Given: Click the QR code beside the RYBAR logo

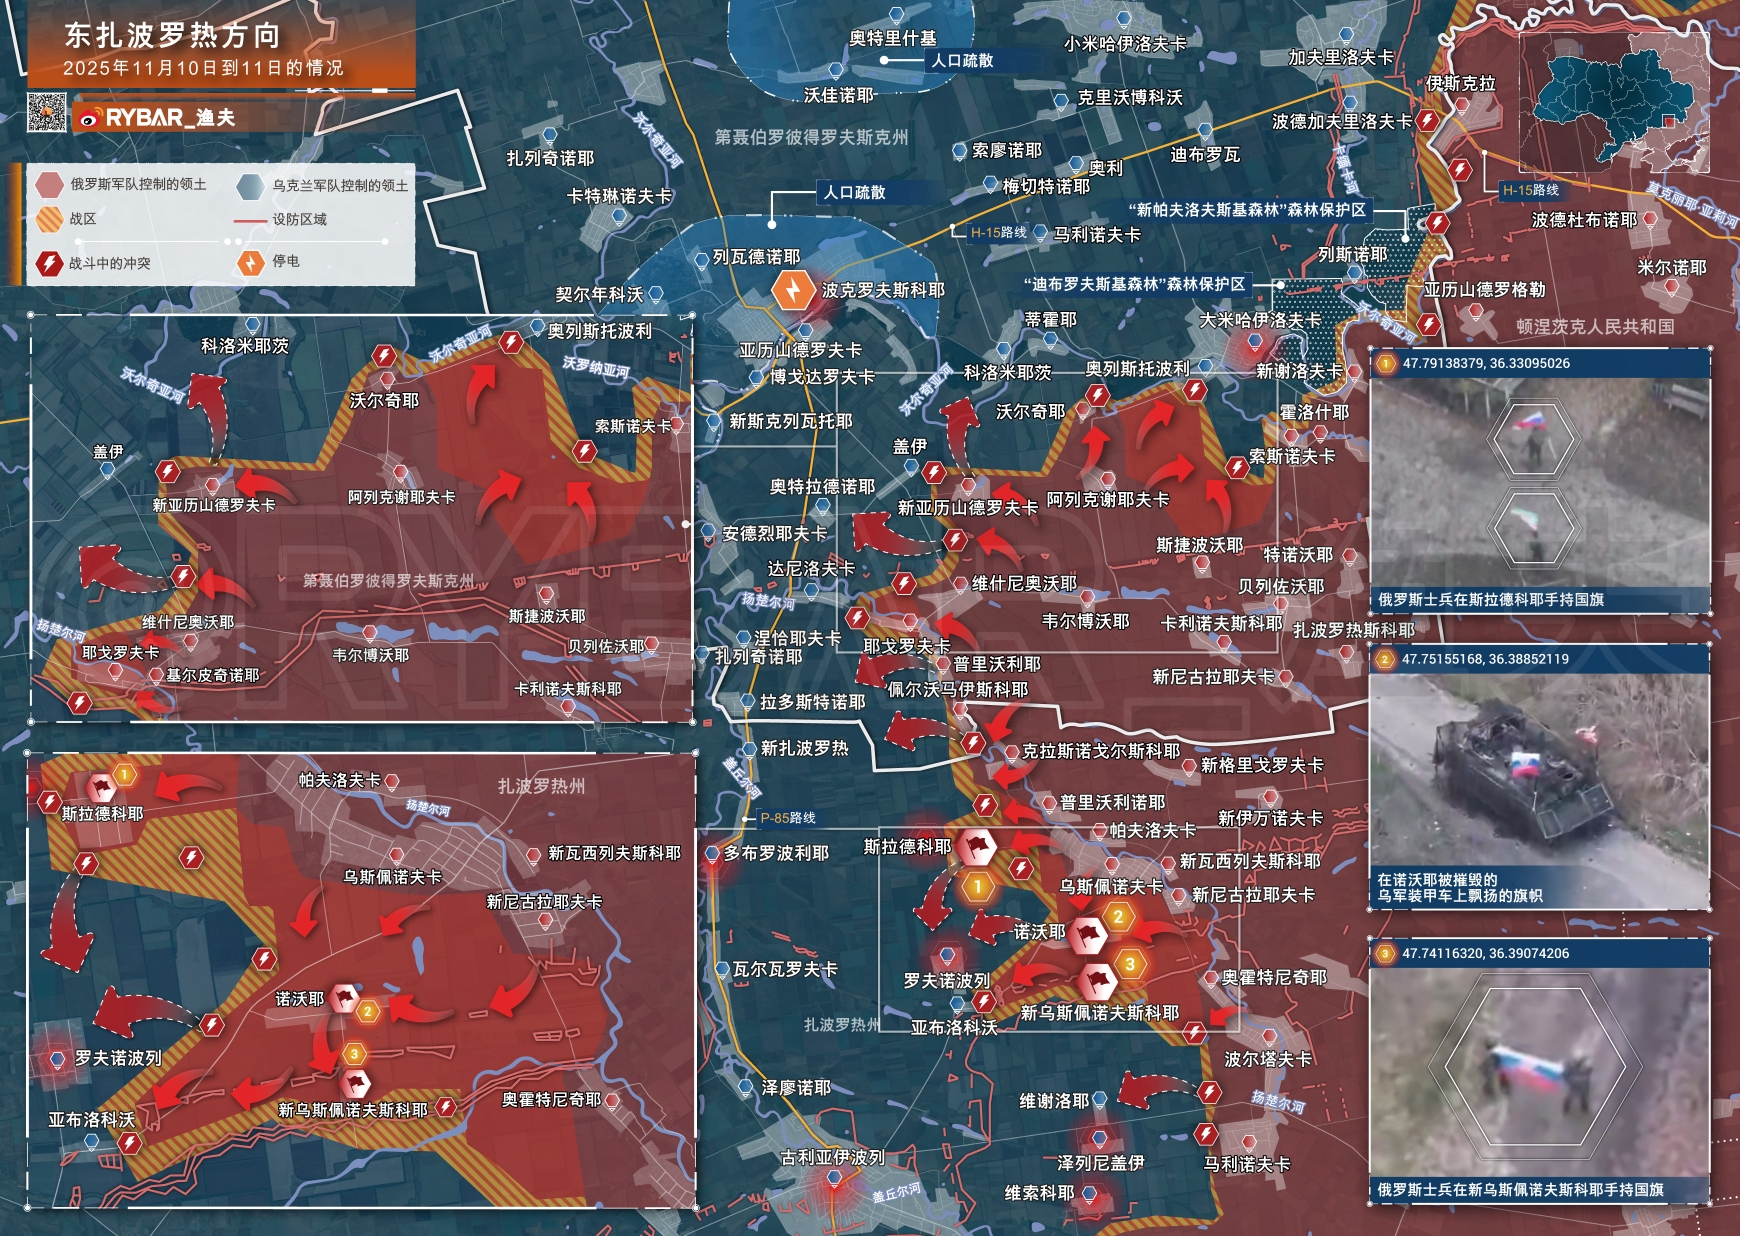Looking at the screenshot, I should 46,114.
